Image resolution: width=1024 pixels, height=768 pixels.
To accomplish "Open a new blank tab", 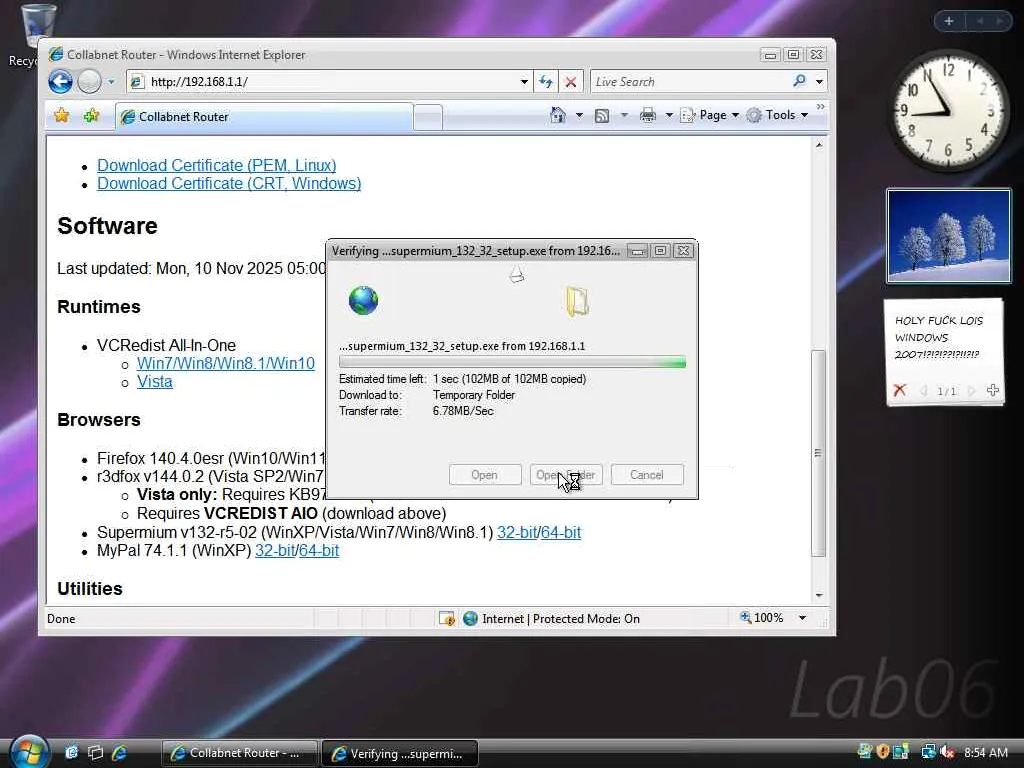I will tap(428, 118).
